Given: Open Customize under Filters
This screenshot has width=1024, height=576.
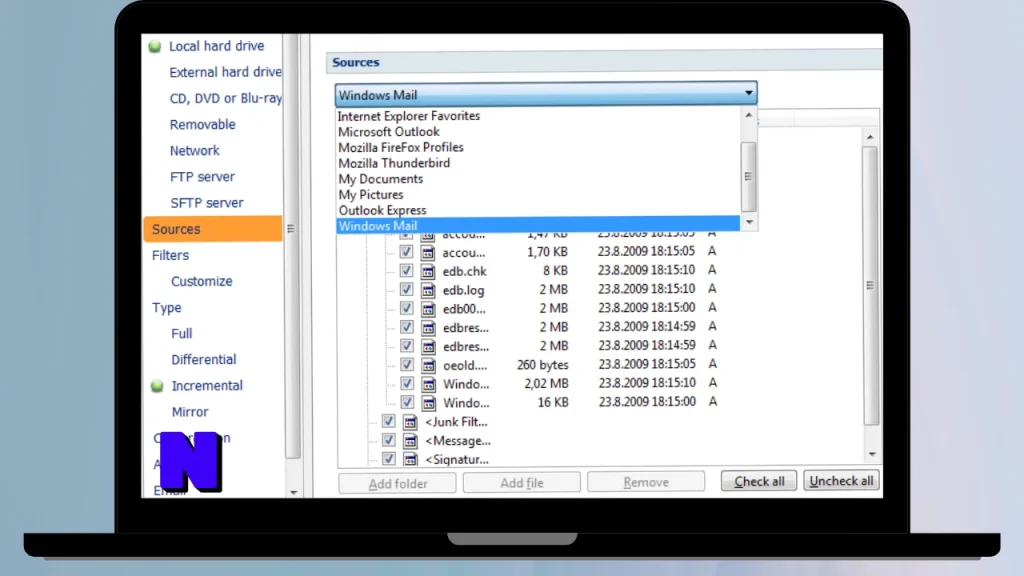Looking at the screenshot, I should [x=202, y=281].
